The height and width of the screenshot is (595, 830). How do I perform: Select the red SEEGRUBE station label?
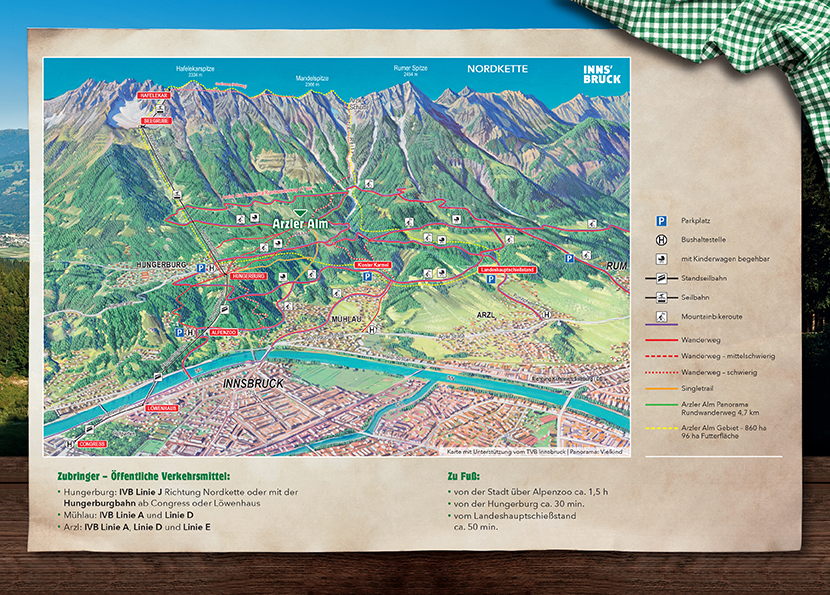156,121
